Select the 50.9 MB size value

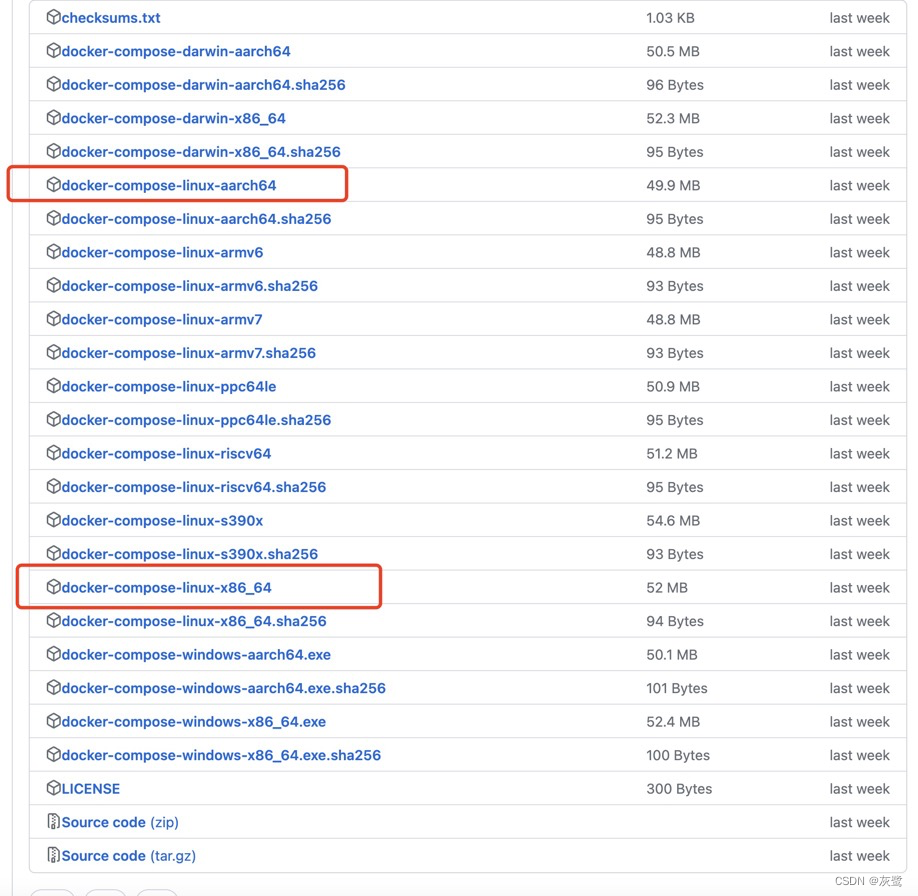[x=673, y=387]
